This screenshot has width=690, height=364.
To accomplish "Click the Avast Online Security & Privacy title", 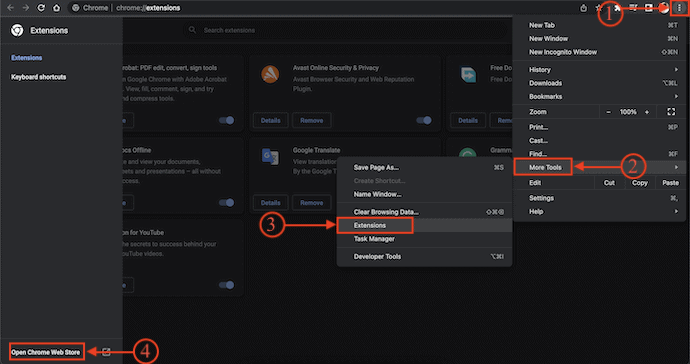I will [336, 68].
